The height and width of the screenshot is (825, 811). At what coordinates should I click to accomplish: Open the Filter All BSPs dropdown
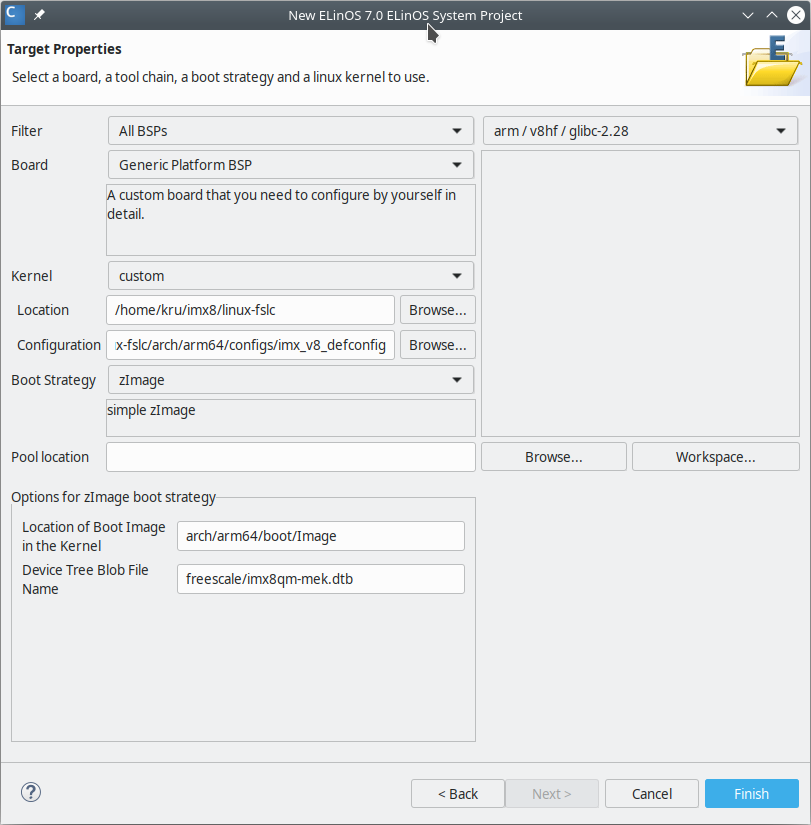[290, 131]
